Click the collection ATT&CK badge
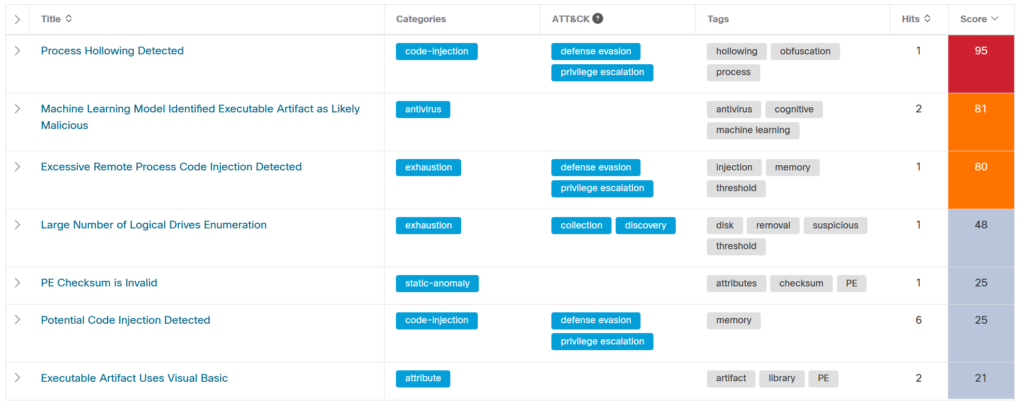Screen dimensions: 1024x403 coord(581,225)
